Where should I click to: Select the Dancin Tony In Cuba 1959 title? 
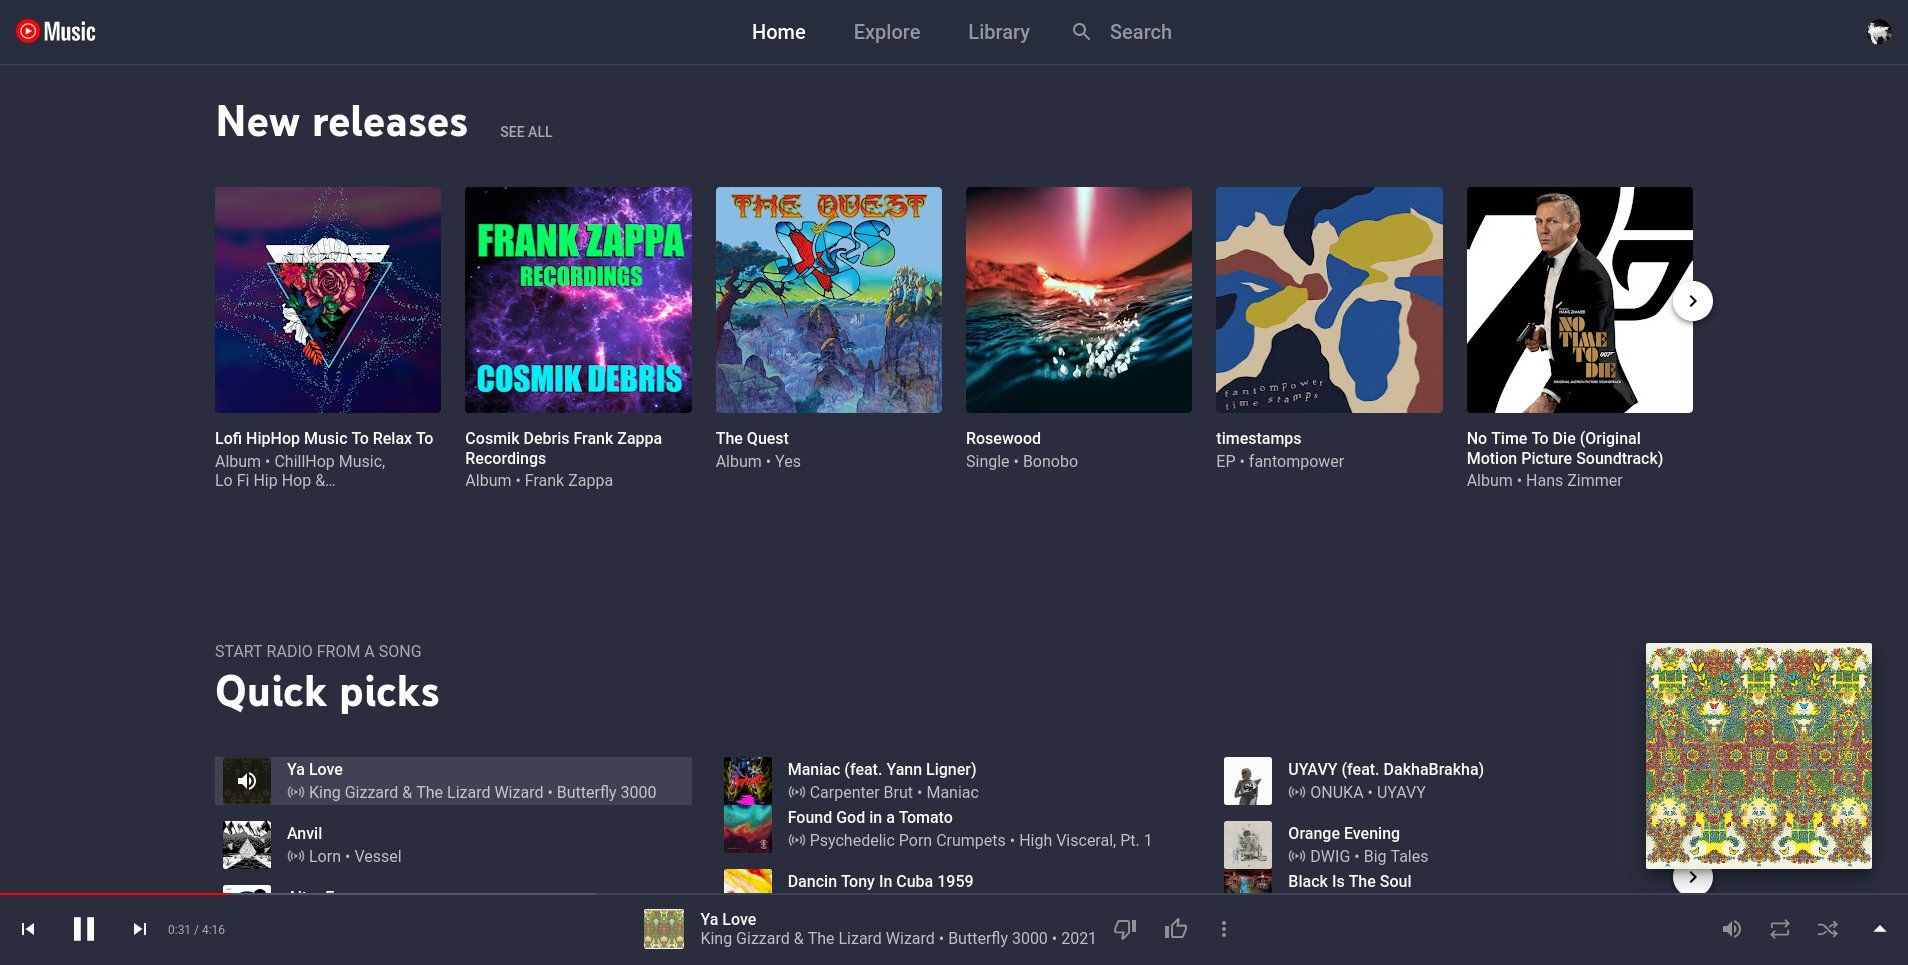[880, 881]
